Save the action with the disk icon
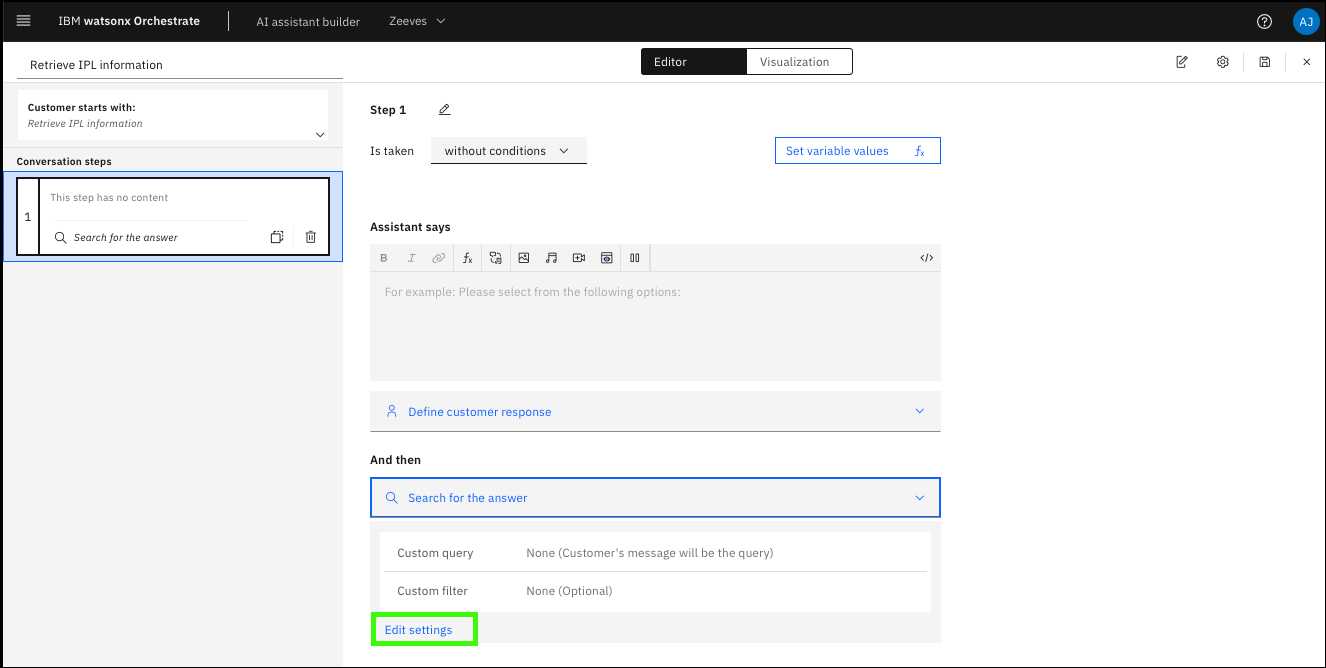 pos(1264,62)
